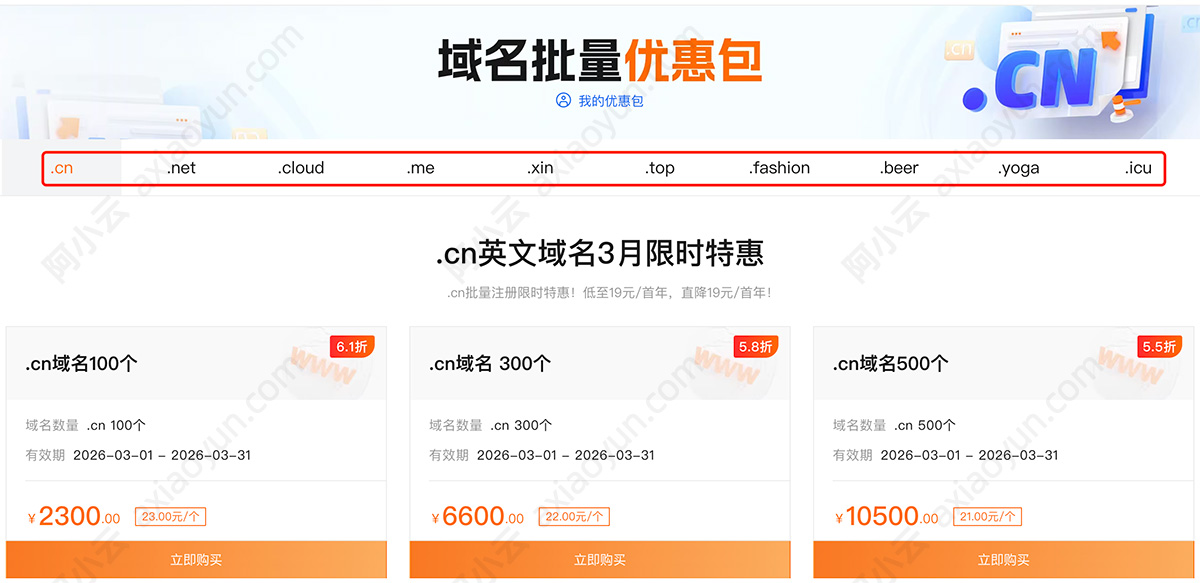Click the .cn批量注册限时特惠 subtitle text
The image size is (1200, 583).
point(609,293)
